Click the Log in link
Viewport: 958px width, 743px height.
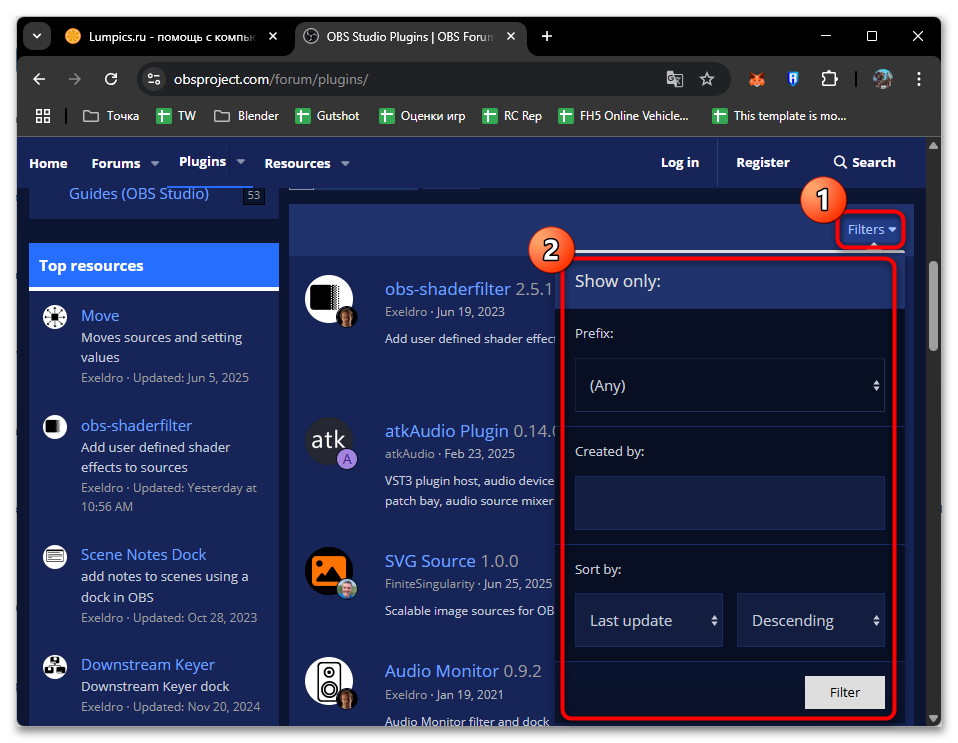[x=680, y=163]
